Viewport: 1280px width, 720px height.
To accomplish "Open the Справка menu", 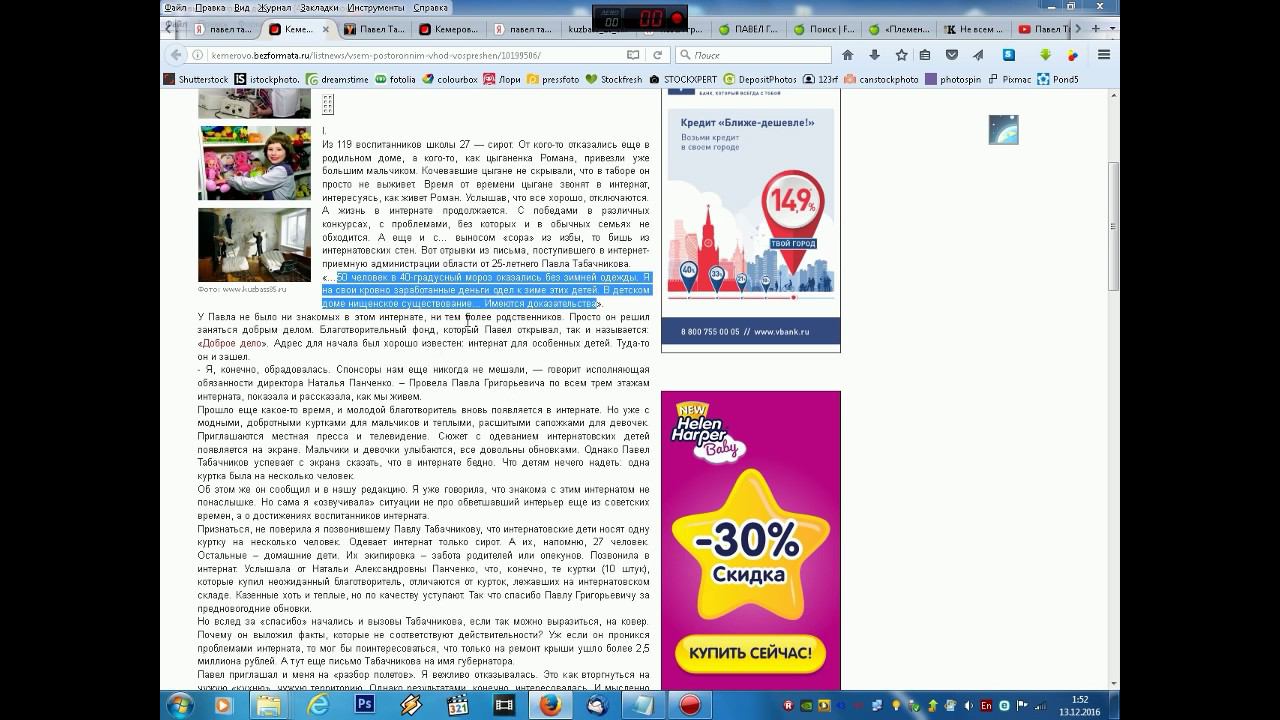I will point(431,8).
